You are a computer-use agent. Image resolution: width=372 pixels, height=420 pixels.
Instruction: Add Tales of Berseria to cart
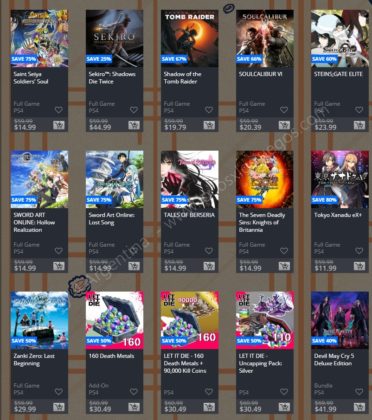[209, 266]
